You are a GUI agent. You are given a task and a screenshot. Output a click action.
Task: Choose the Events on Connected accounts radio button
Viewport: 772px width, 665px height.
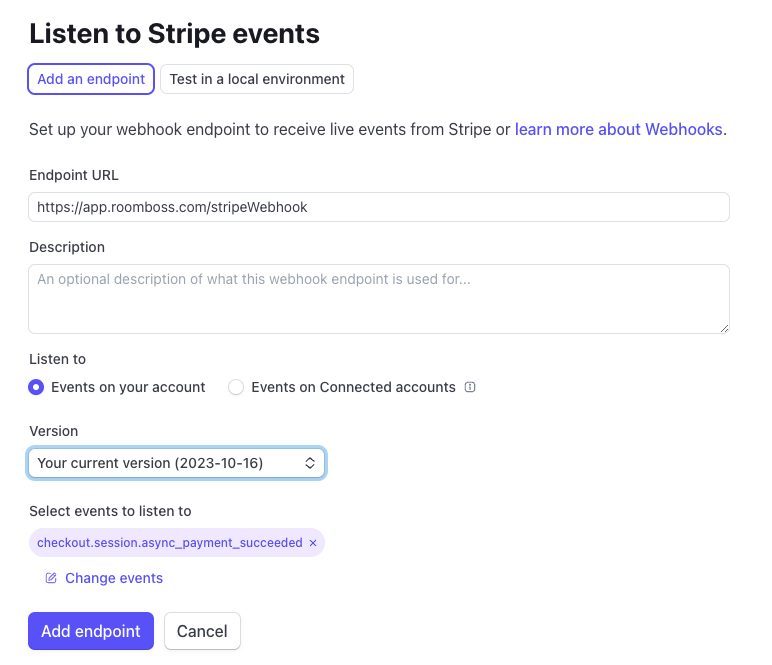pyautogui.click(x=236, y=387)
